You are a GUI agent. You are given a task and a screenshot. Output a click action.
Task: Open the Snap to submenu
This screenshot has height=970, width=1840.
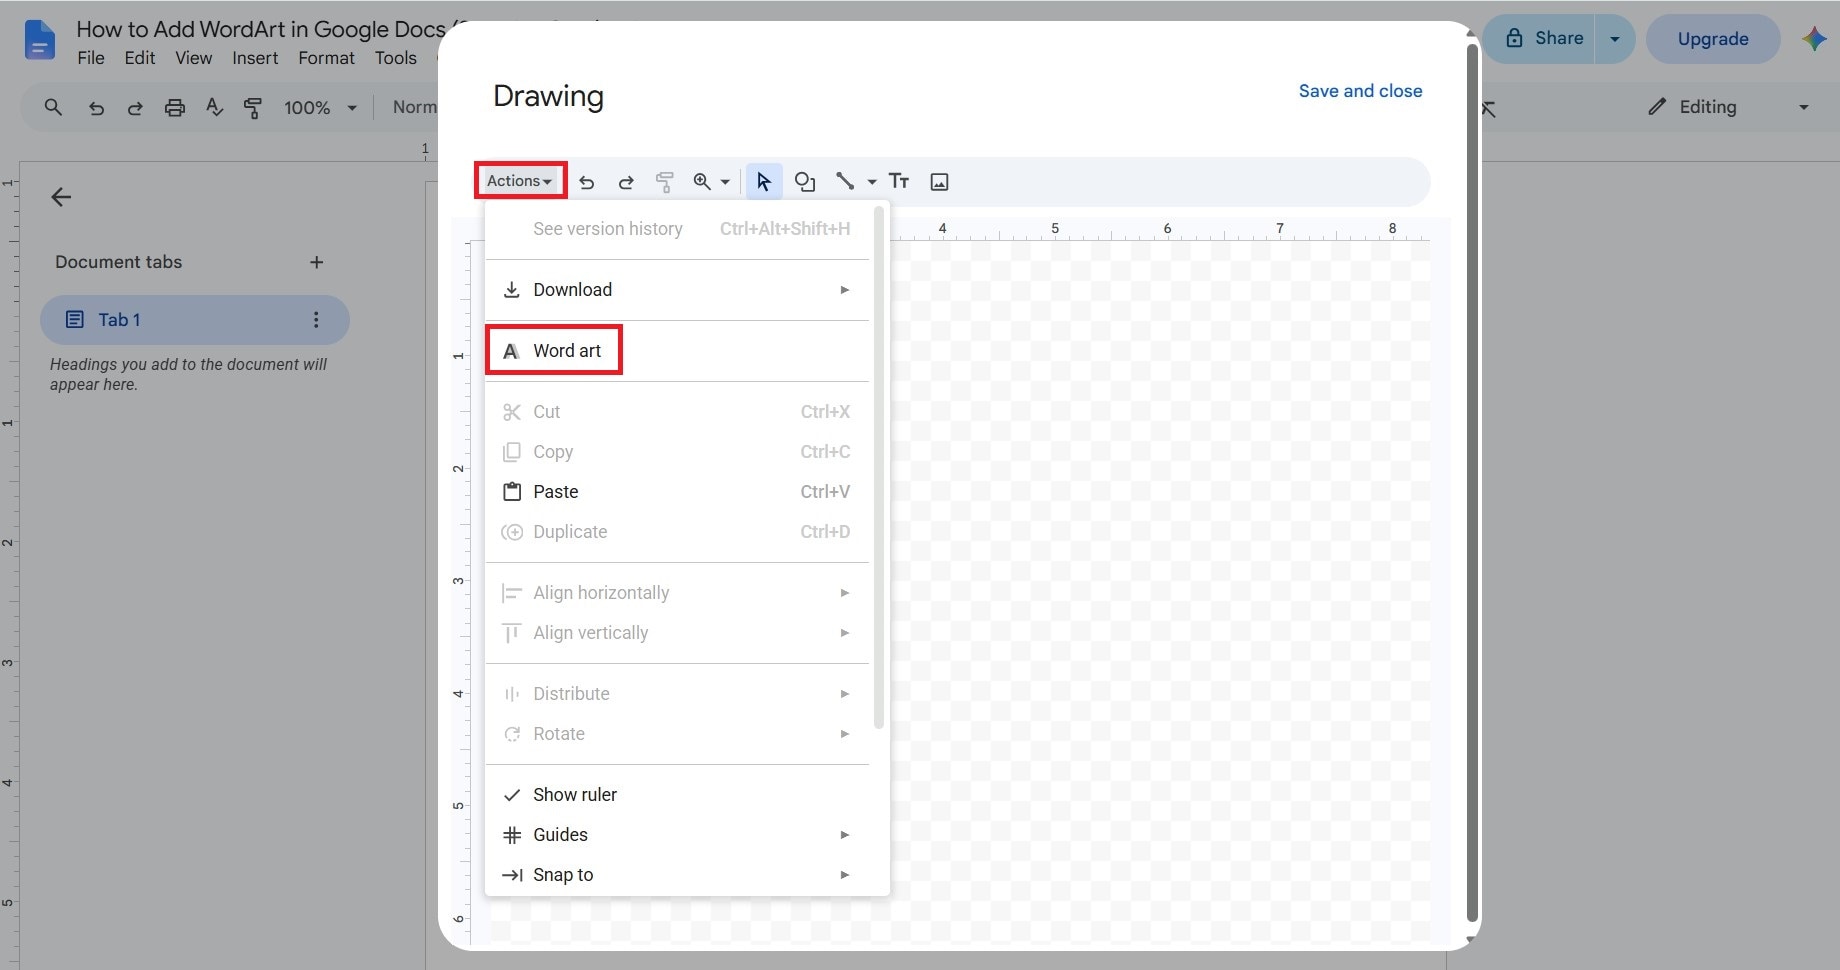point(678,875)
